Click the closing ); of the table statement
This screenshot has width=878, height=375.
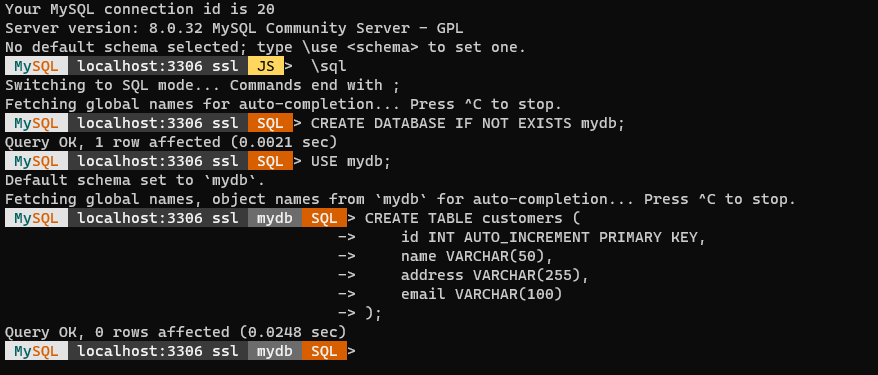[x=373, y=313]
